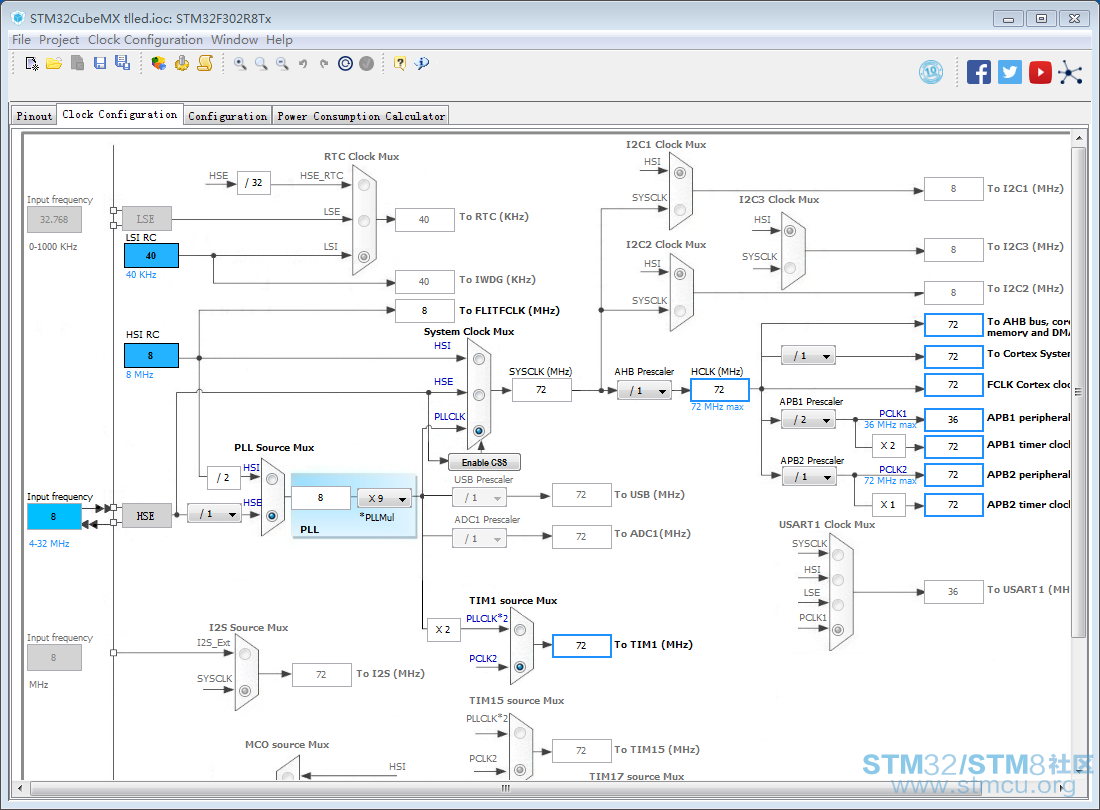Open the Window menu

[234, 40]
